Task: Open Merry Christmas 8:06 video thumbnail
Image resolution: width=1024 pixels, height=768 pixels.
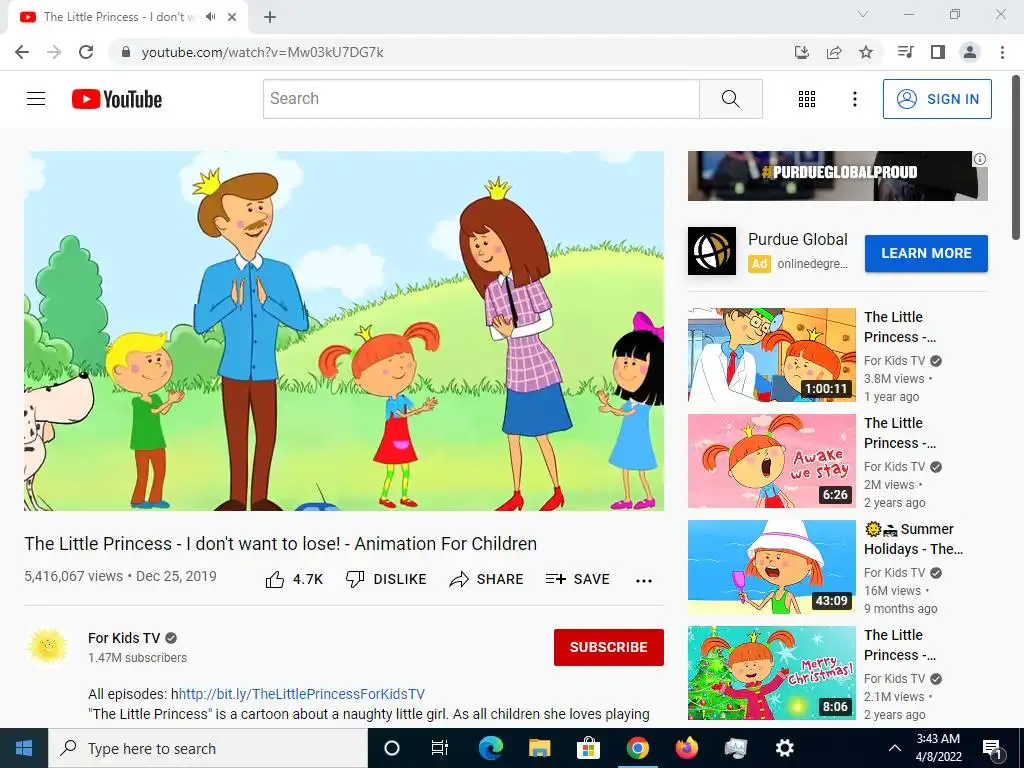Action: point(771,673)
